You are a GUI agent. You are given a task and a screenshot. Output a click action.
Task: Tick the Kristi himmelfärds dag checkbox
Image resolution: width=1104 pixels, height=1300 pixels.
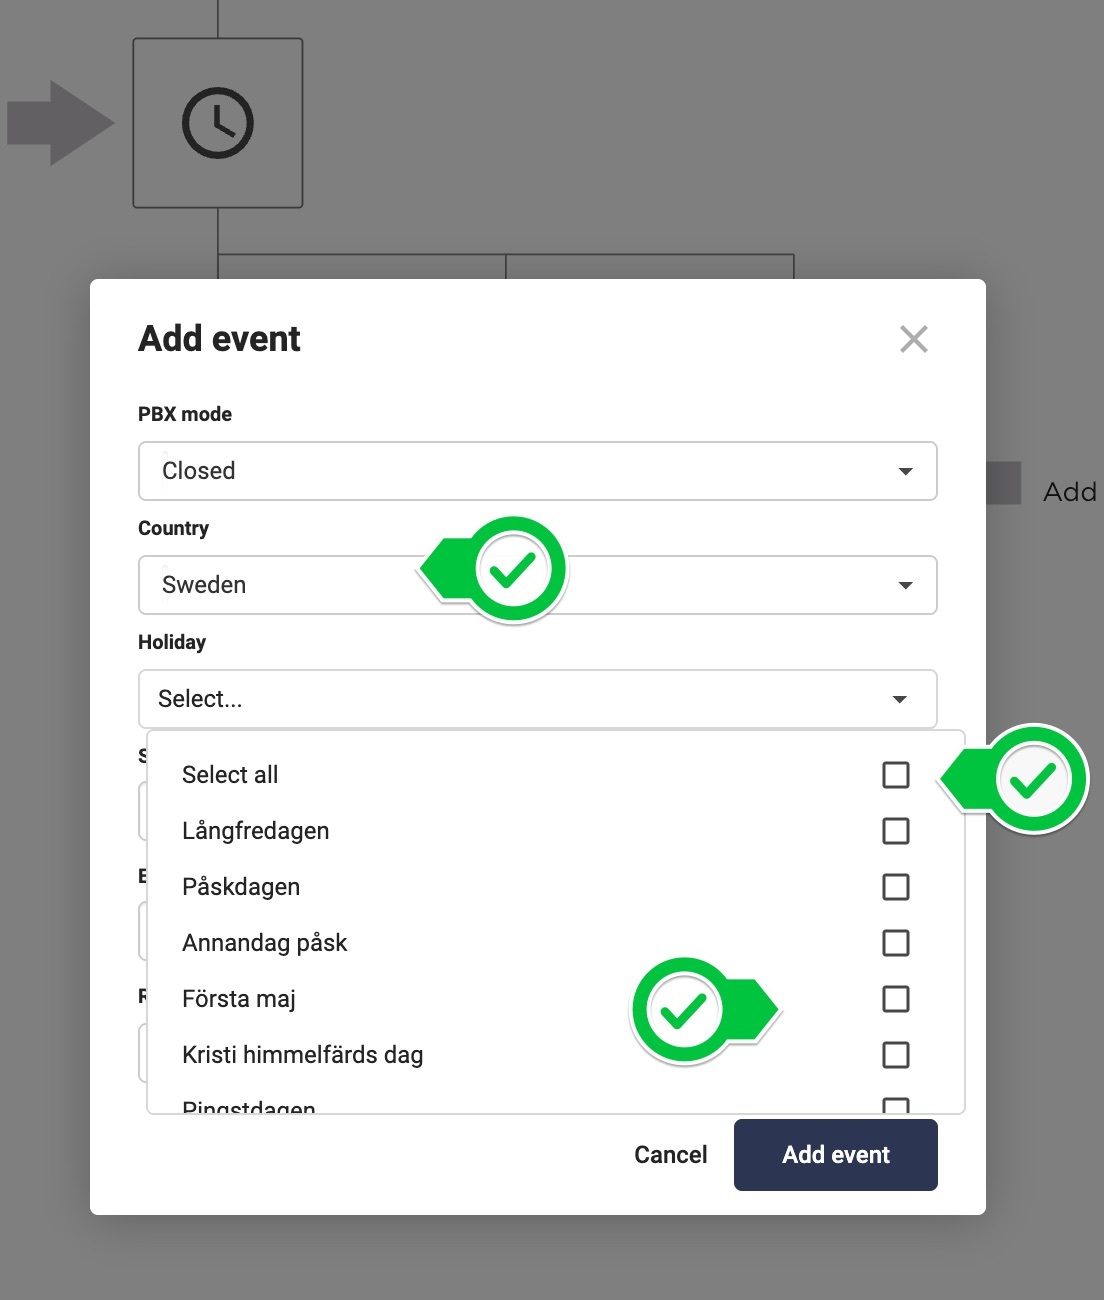tap(896, 1055)
